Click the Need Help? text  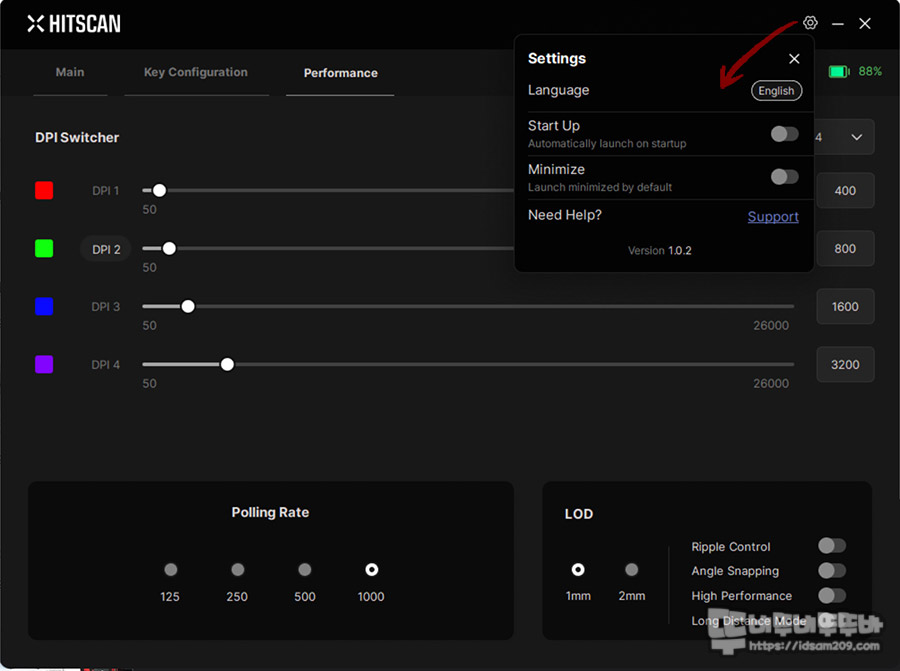click(x=565, y=215)
